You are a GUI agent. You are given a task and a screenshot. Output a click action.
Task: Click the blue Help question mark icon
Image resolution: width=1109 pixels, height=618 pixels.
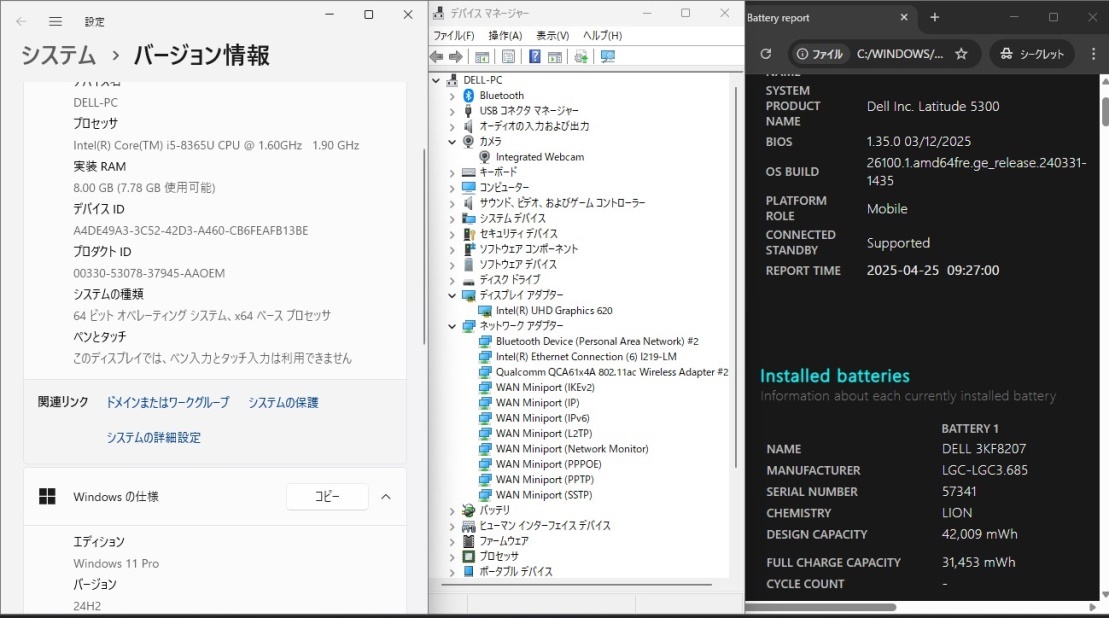[535, 57]
